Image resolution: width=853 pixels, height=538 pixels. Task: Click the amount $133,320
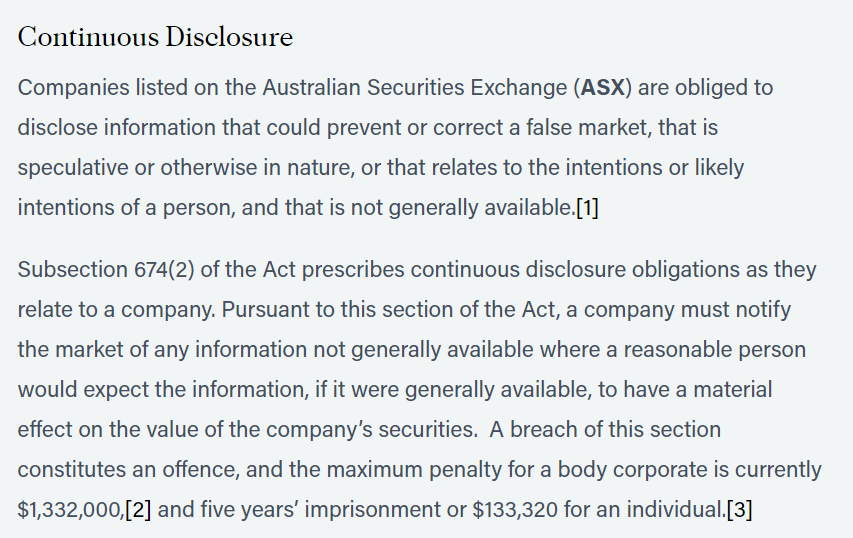tap(515, 510)
